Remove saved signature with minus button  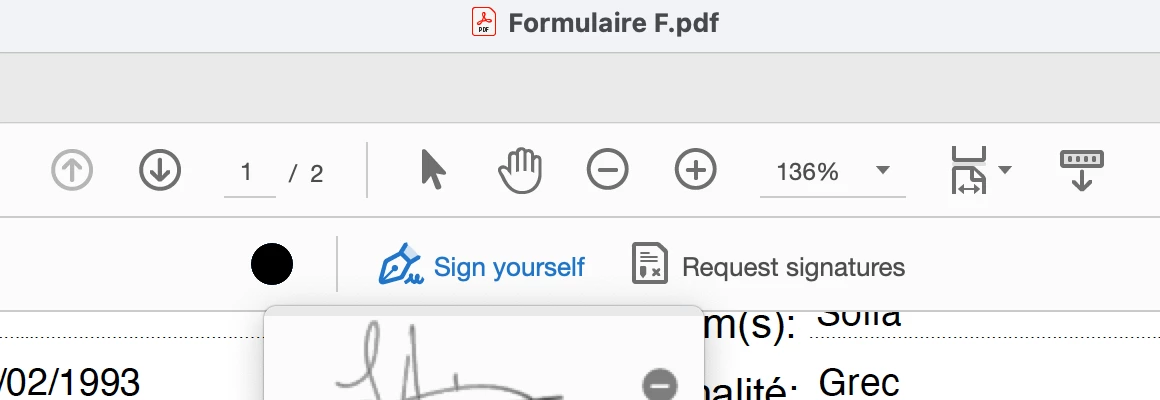pos(659,384)
